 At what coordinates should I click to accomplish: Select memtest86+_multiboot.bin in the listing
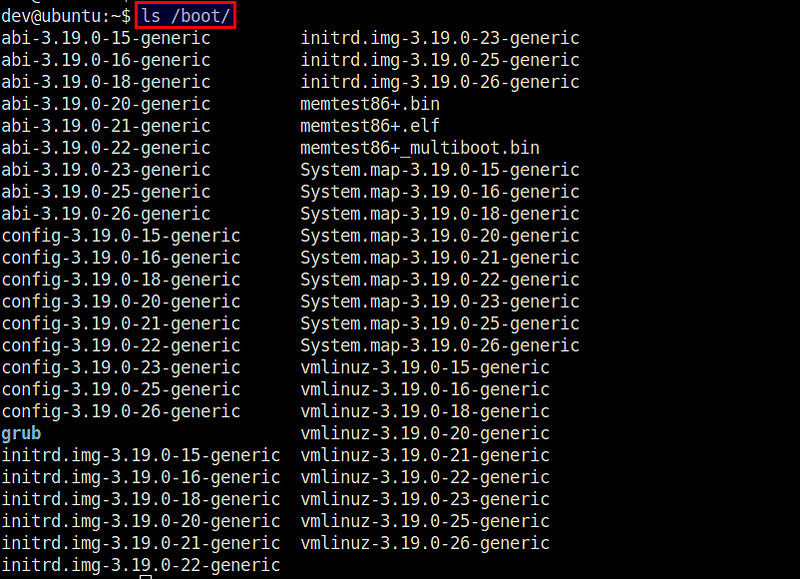[x=420, y=148]
